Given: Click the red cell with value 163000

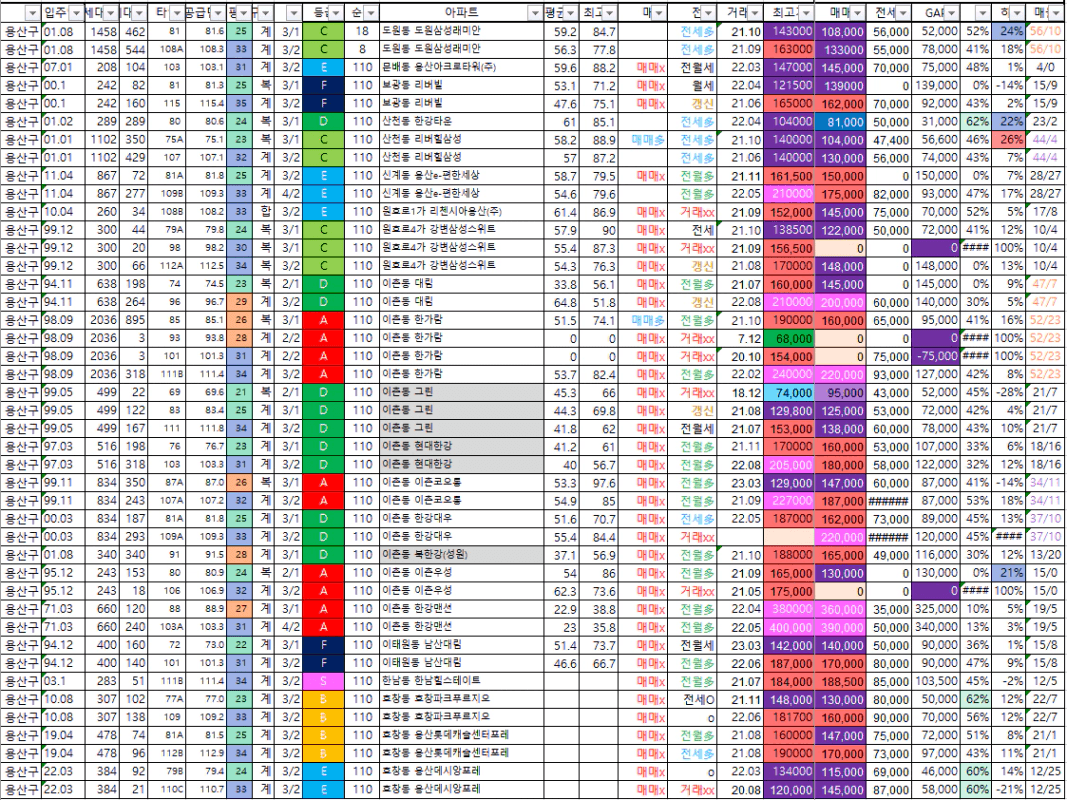Looking at the screenshot, I should [789, 49].
